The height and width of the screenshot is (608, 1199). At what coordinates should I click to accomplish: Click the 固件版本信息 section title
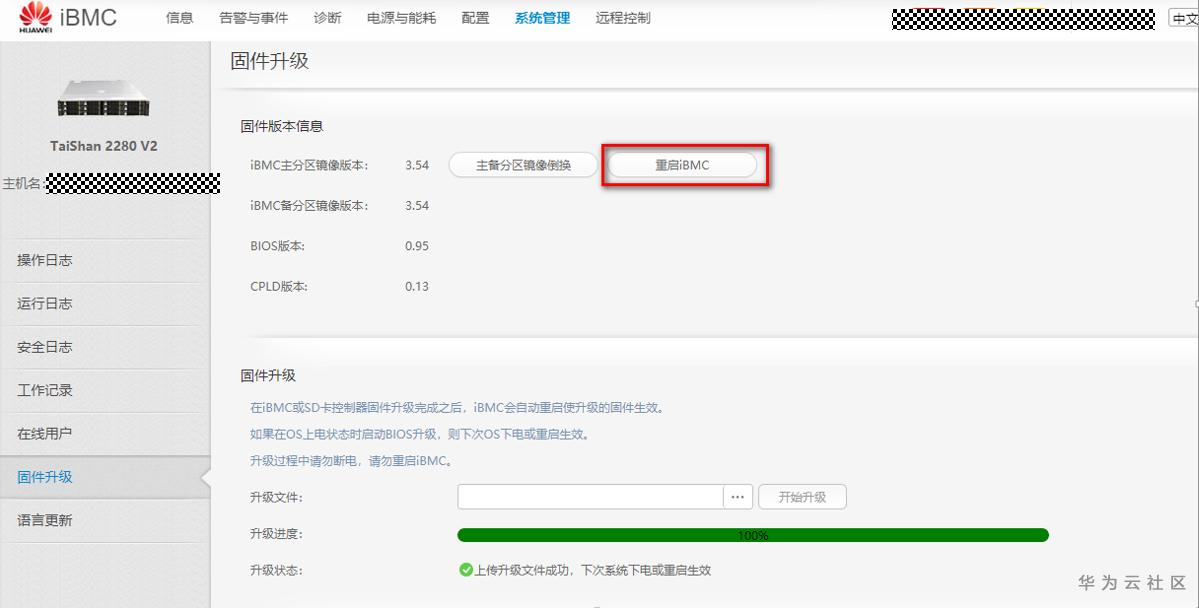282,126
